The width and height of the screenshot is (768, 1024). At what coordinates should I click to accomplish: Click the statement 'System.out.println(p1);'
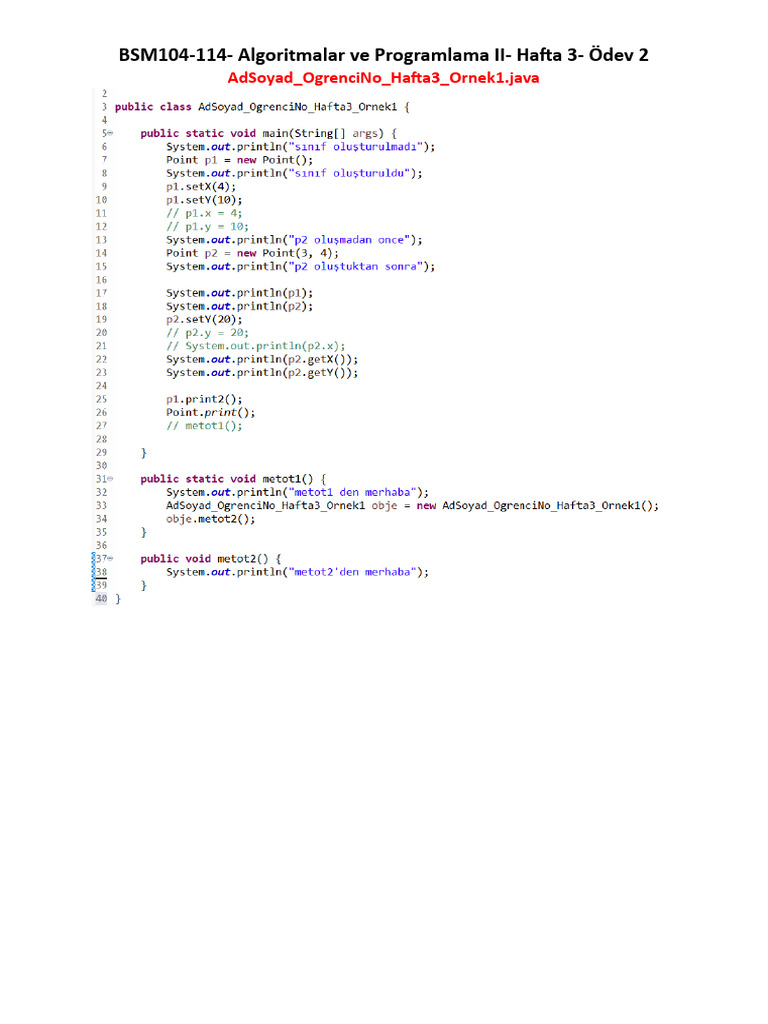[x=239, y=293]
